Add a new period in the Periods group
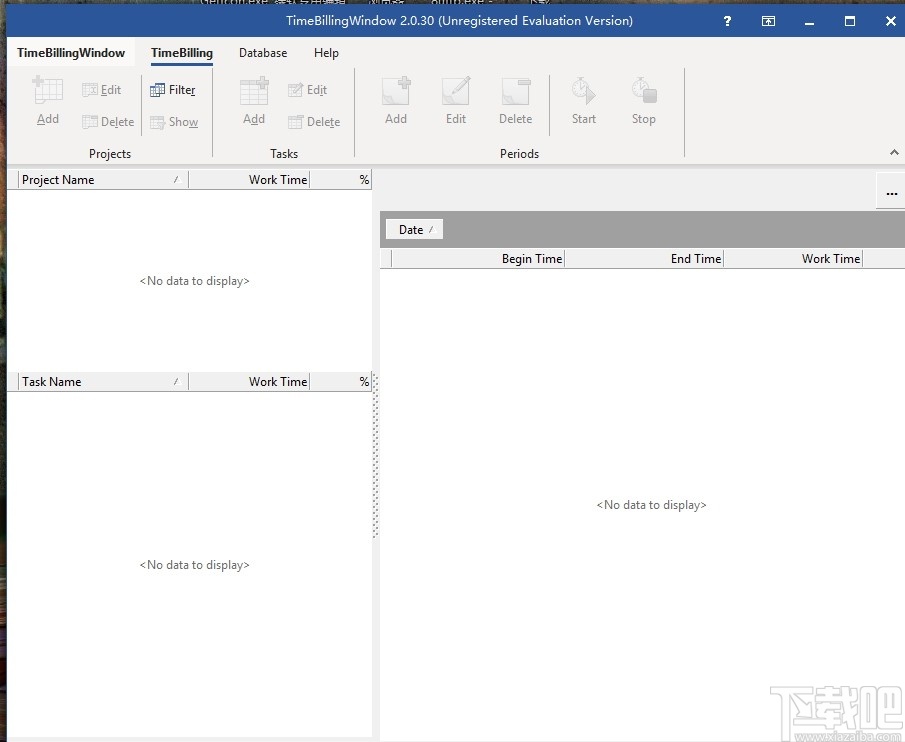Viewport: 905px width, 742px height. 396,100
